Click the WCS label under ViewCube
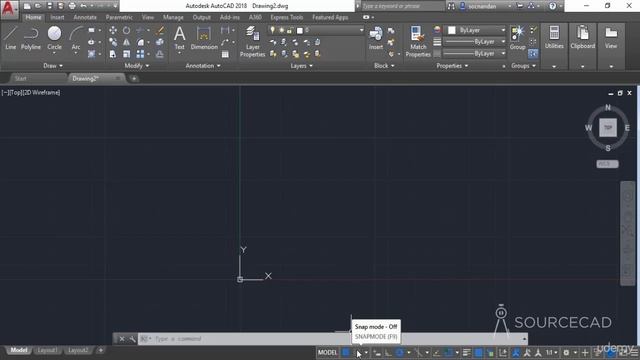Image resolution: width=640 pixels, height=360 pixels. [607, 164]
